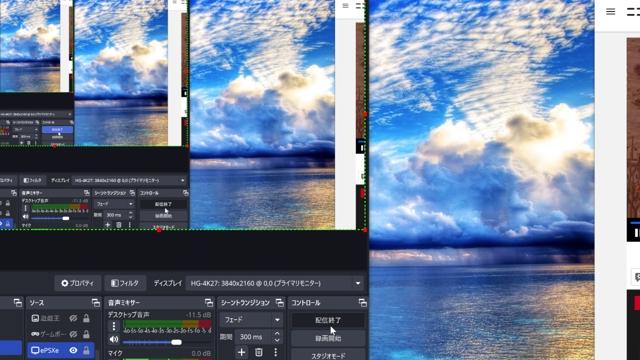
Task: Select the ePSXe source row
Action: (61, 350)
